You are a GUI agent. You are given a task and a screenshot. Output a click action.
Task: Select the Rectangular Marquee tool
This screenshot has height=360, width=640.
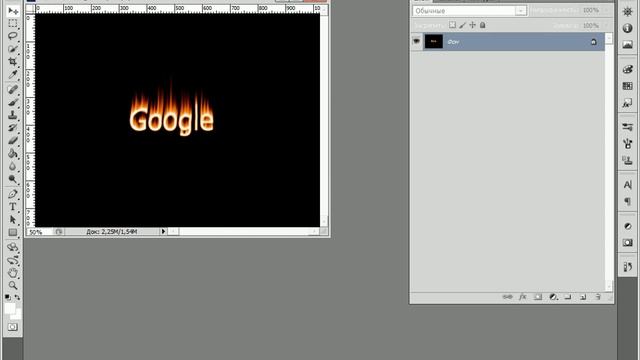coord(13,24)
